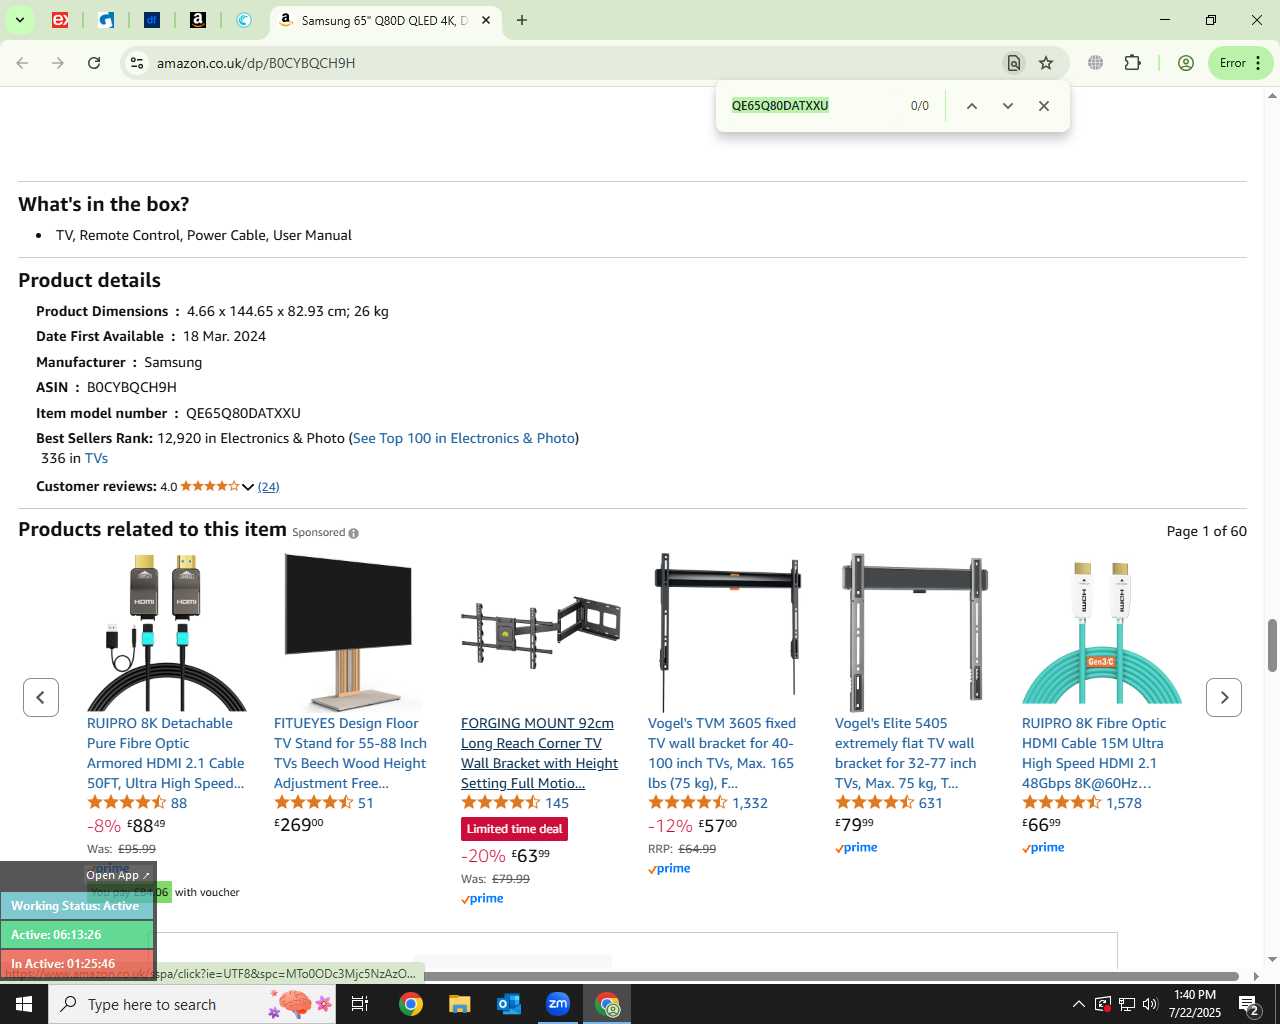Show previous related products carousel page

coord(41,697)
